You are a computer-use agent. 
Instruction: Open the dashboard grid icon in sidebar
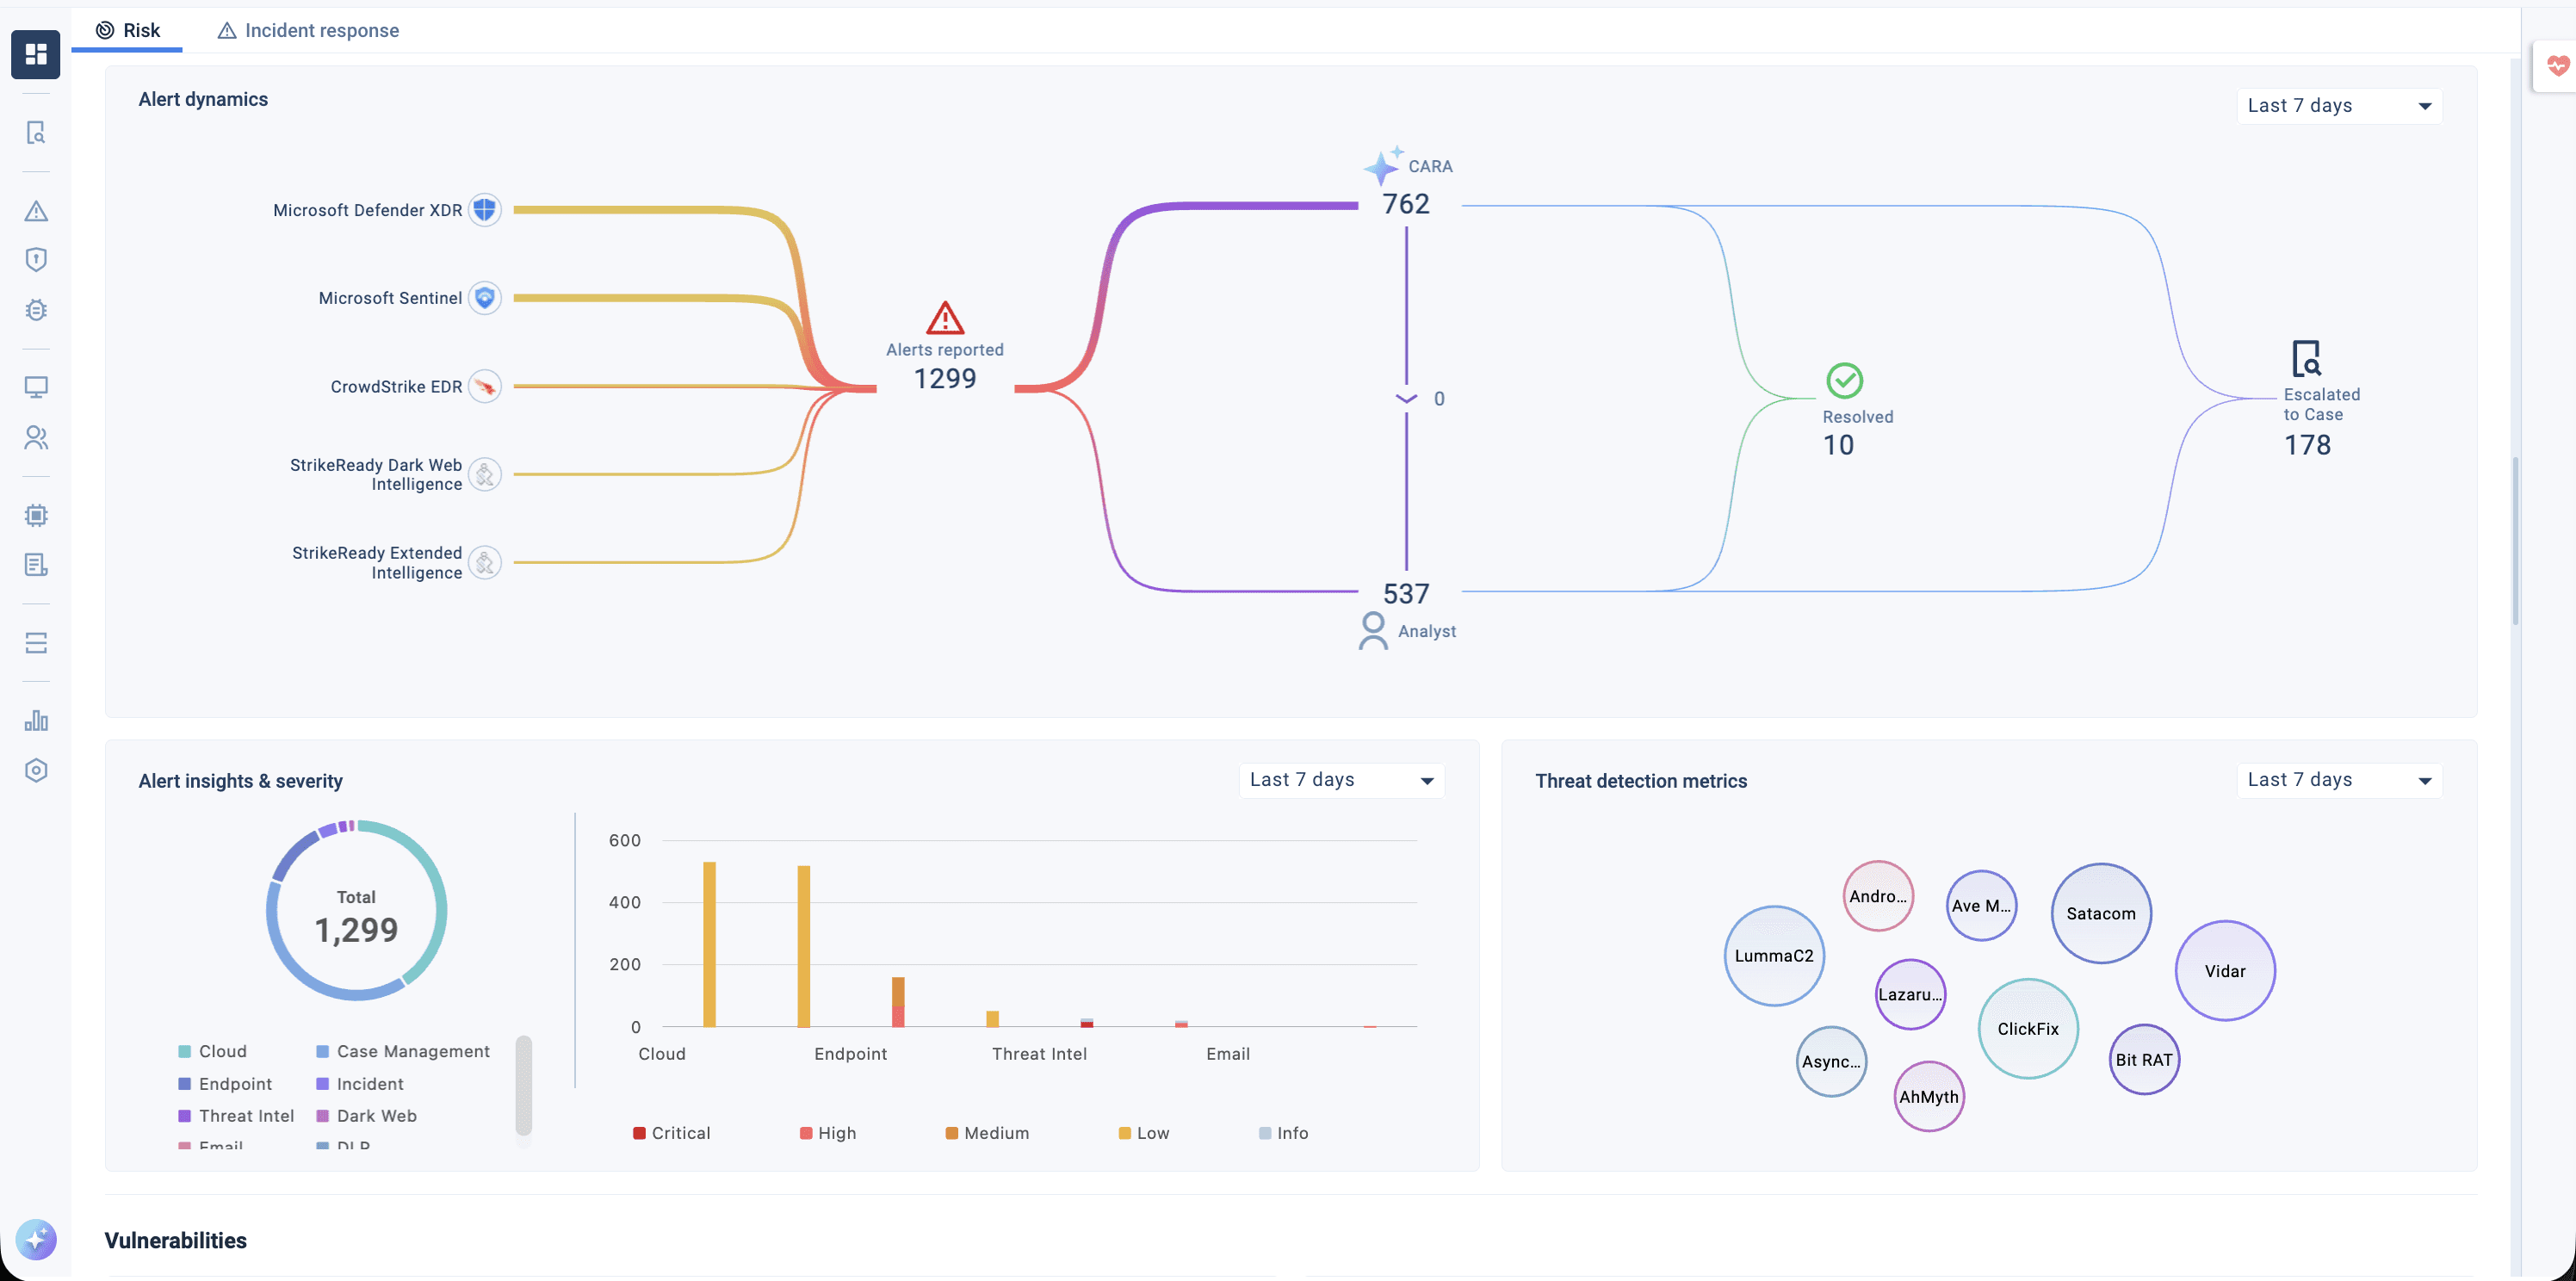36,54
